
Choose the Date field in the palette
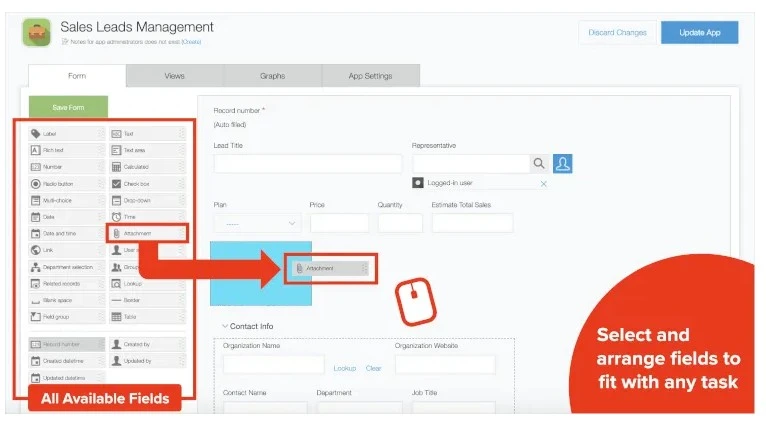[x=67, y=217]
